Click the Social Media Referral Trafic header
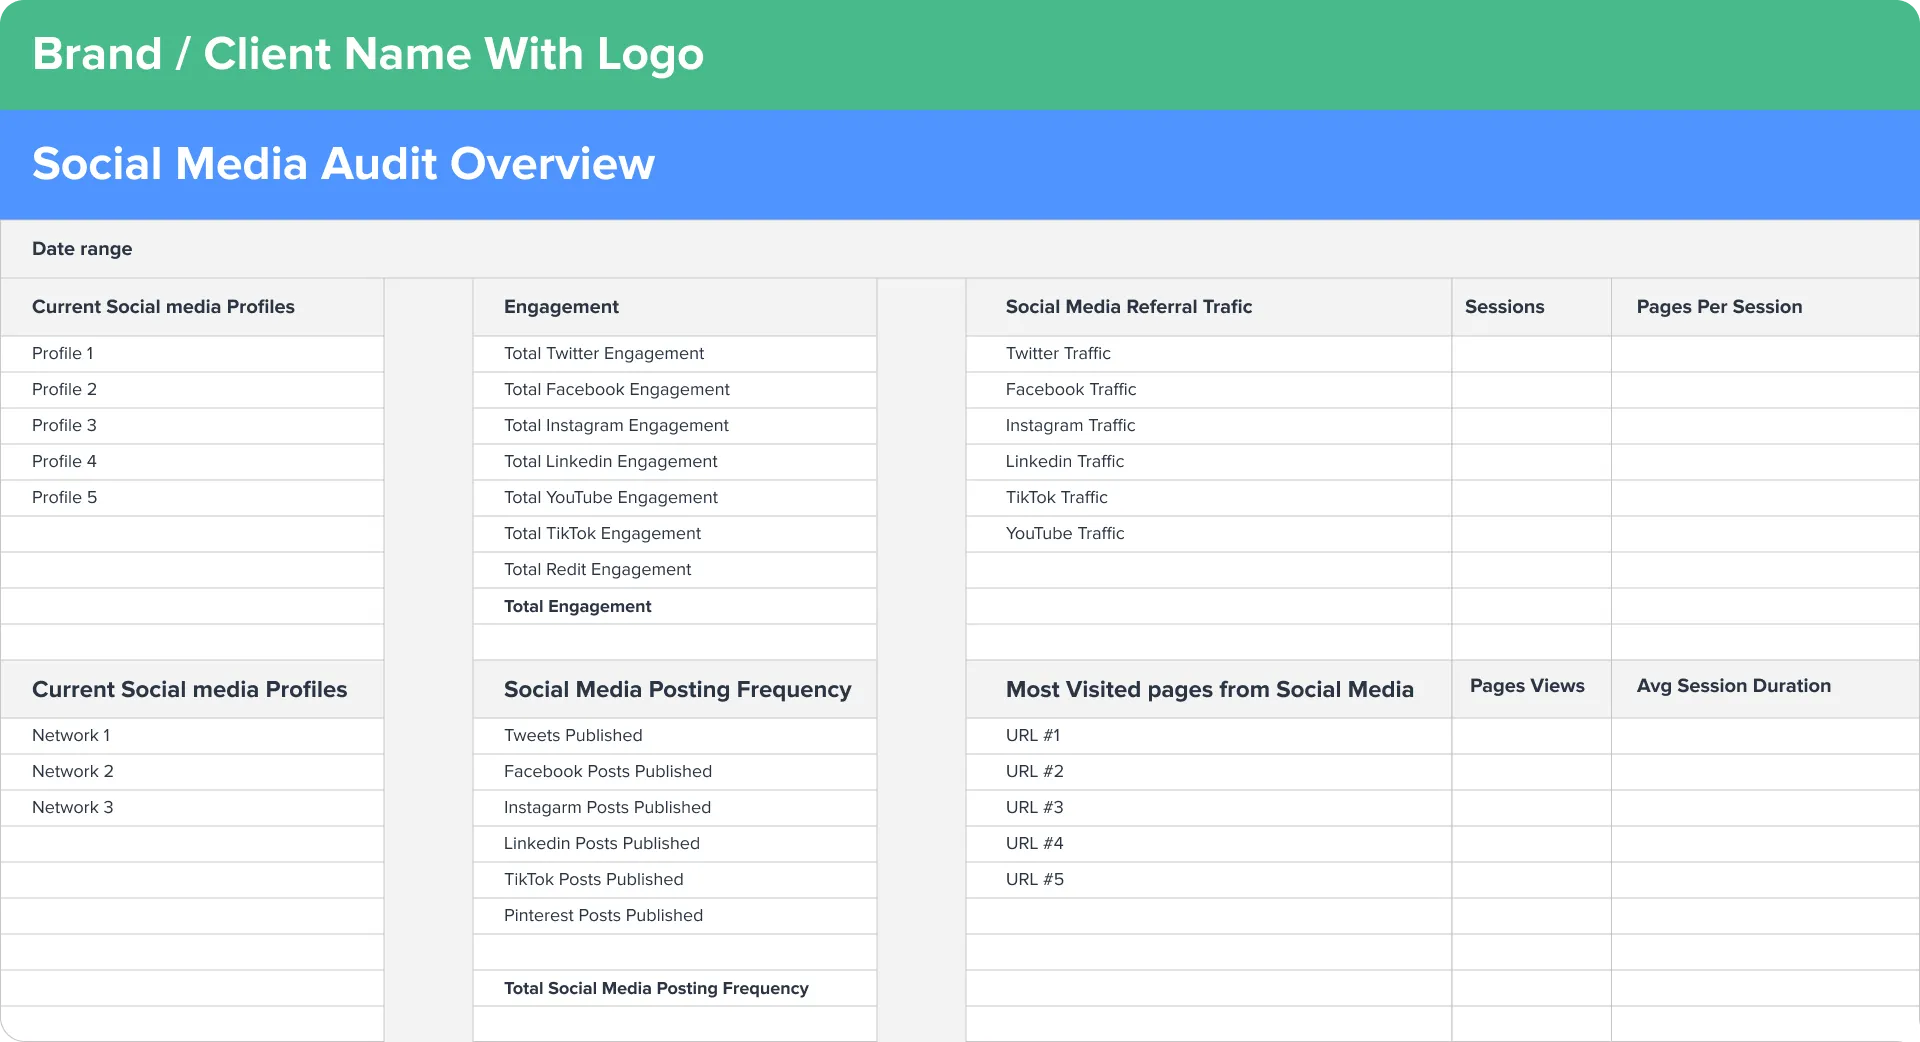Image resolution: width=1920 pixels, height=1042 pixels. pyautogui.click(x=1128, y=307)
